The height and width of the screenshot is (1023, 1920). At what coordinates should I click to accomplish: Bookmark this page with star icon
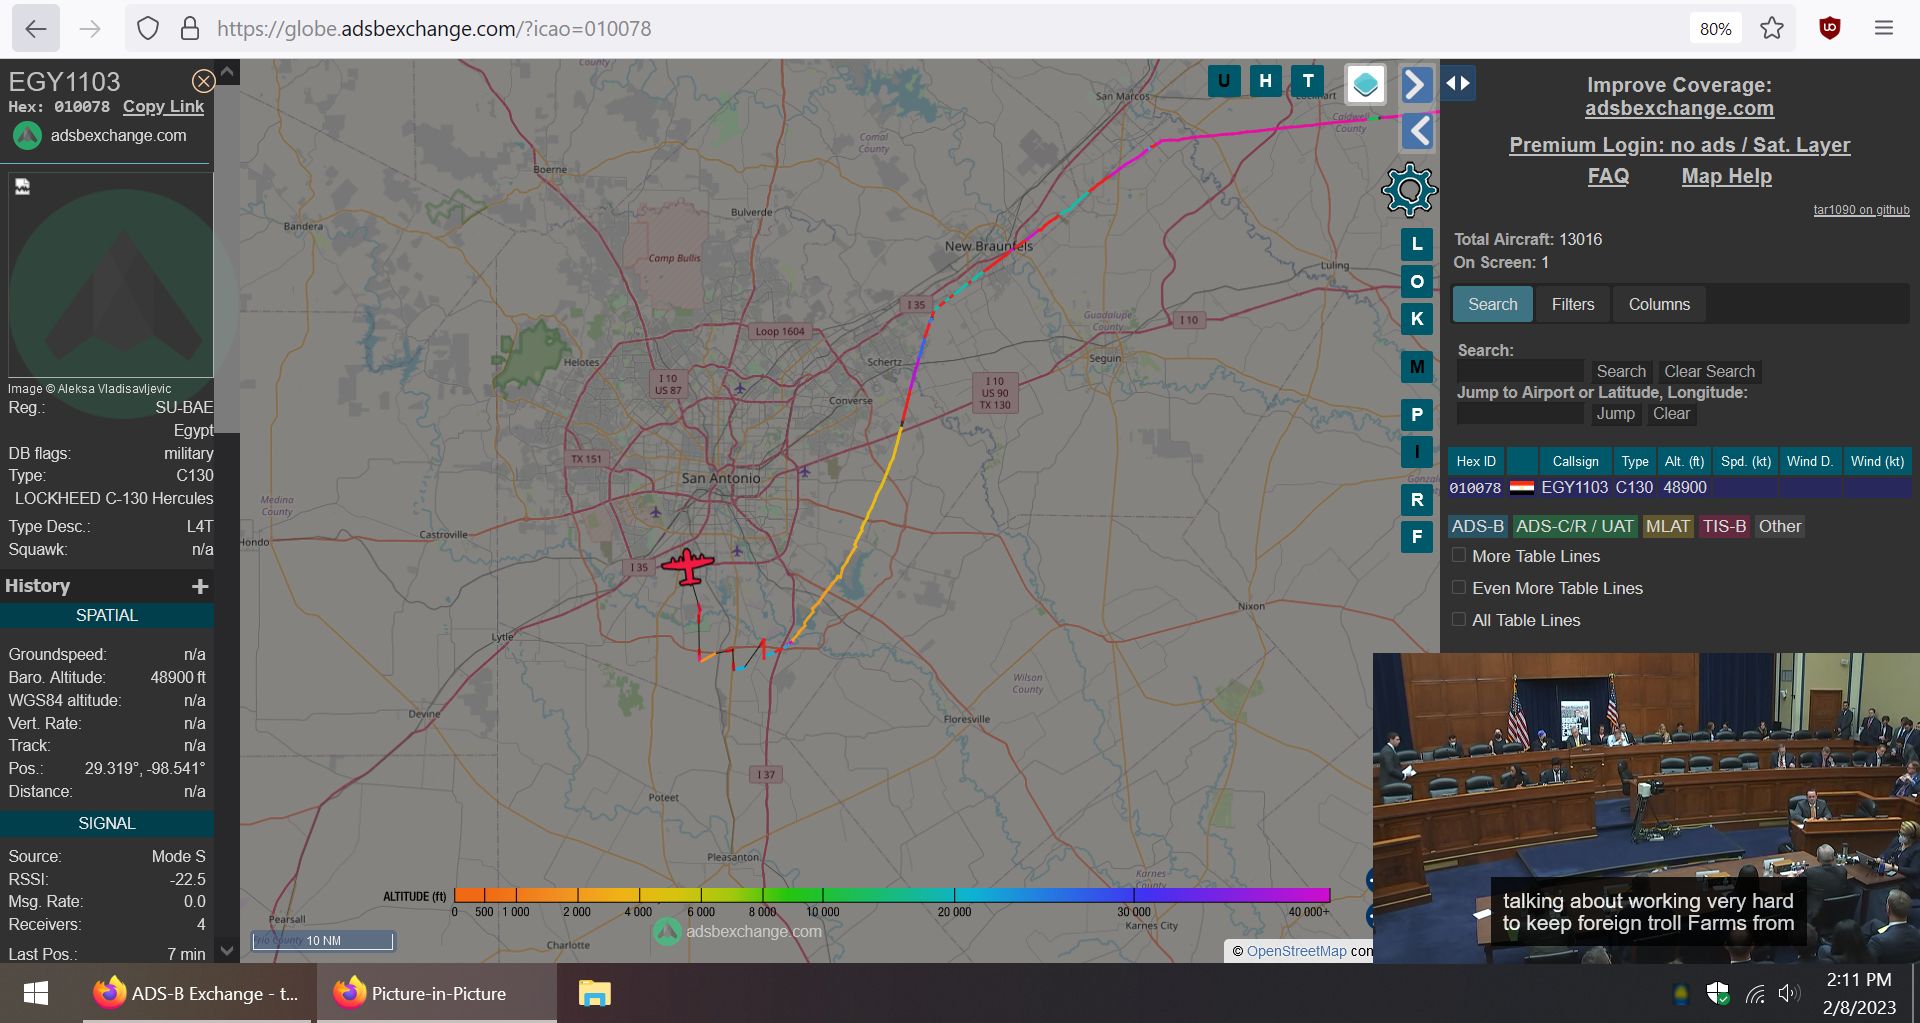coord(1772,28)
